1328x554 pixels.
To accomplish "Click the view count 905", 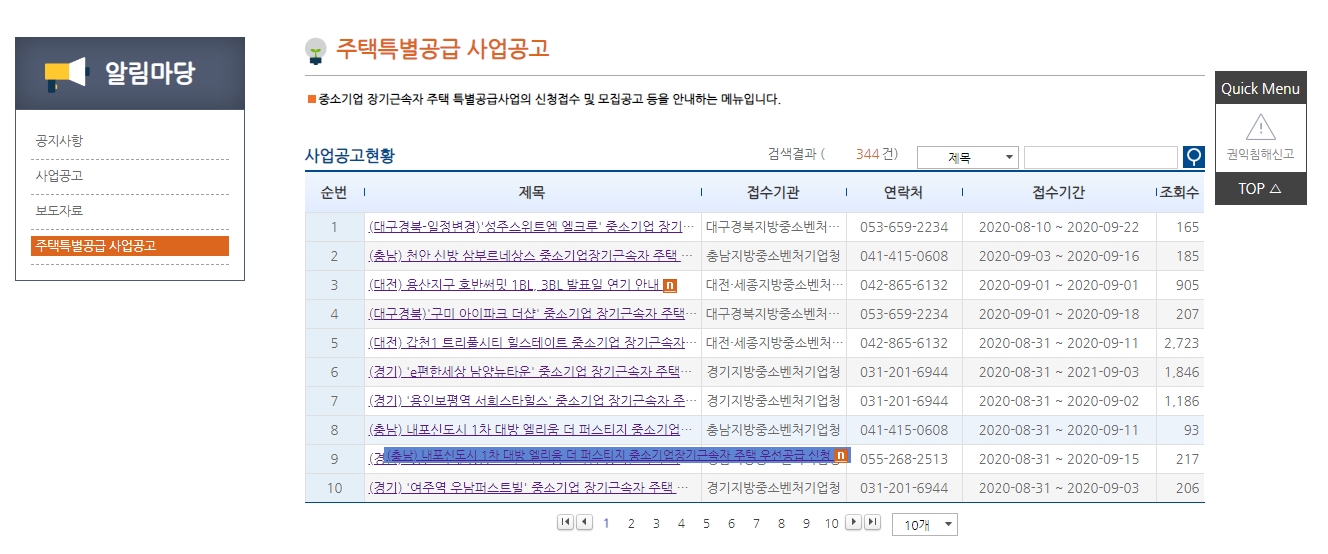I will tap(1187, 285).
